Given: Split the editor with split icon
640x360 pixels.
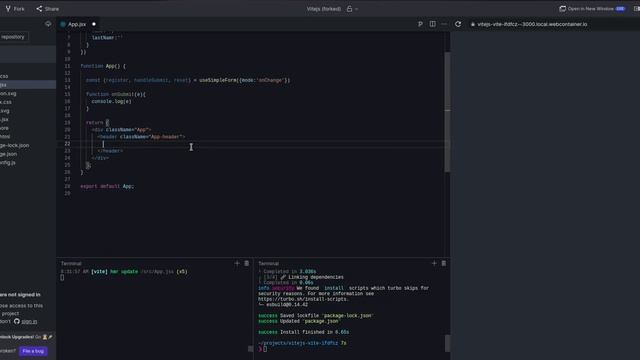Looking at the screenshot, I should click(x=433, y=24).
